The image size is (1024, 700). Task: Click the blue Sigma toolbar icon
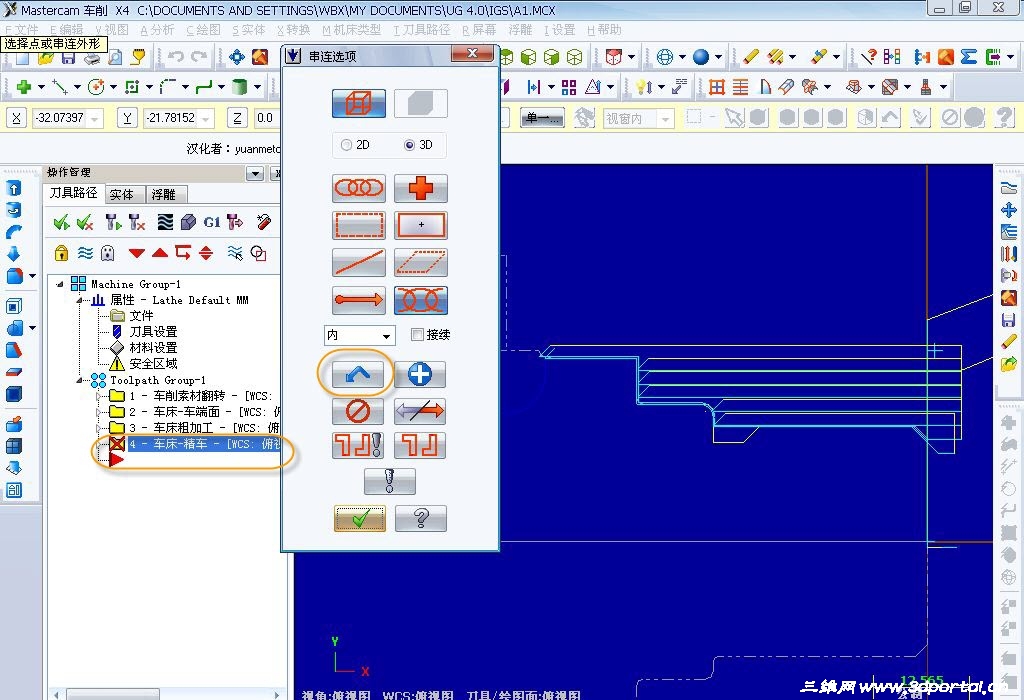coord(968,57)
